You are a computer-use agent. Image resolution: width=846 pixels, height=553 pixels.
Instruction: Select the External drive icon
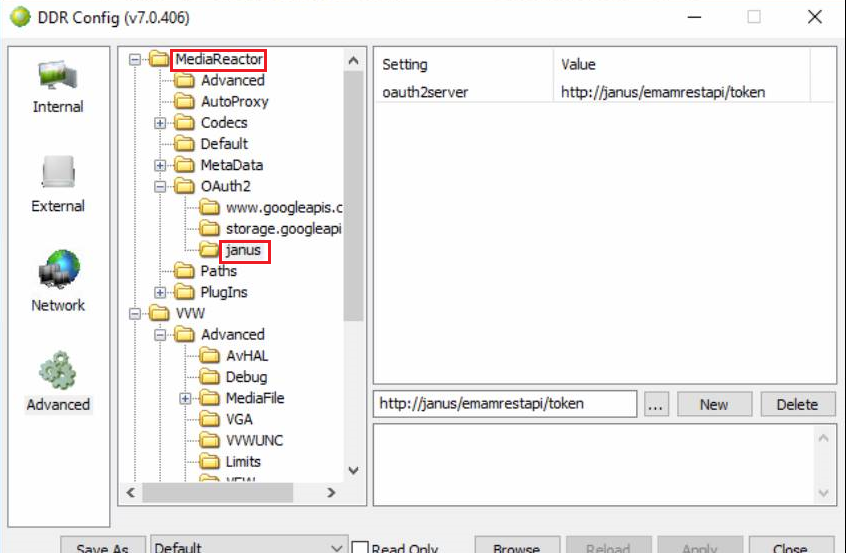(x=58, y=173)
